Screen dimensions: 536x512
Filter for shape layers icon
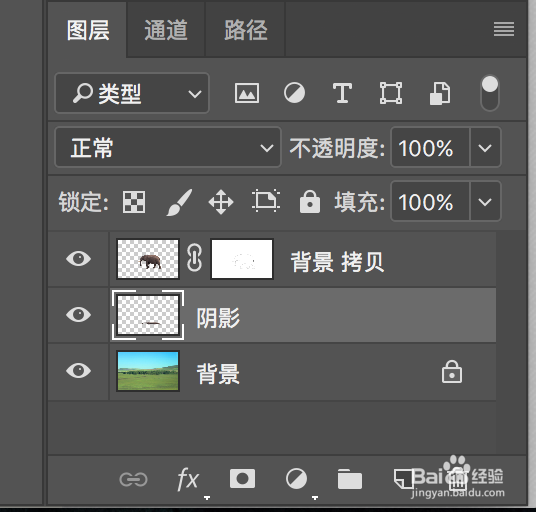click(x=391, y=93)
